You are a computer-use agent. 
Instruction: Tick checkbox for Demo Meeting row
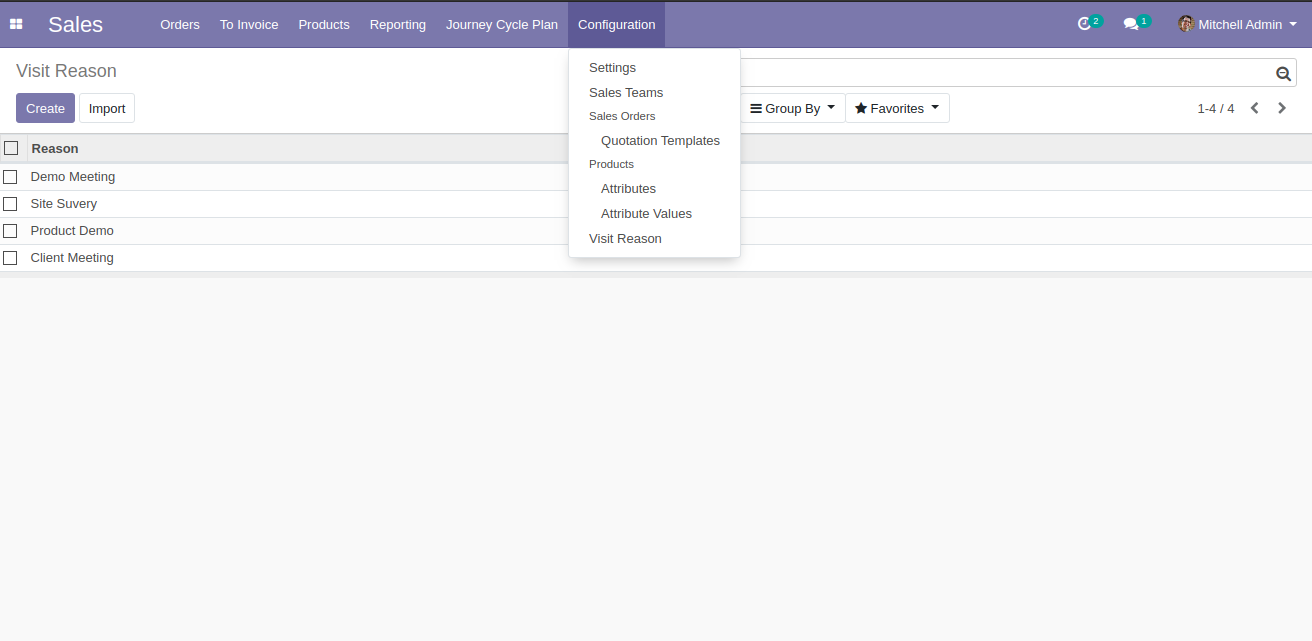pos(10,177)
